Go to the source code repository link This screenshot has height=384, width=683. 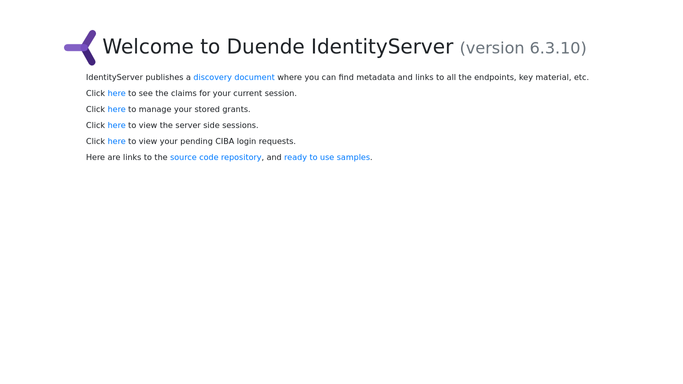216,157
